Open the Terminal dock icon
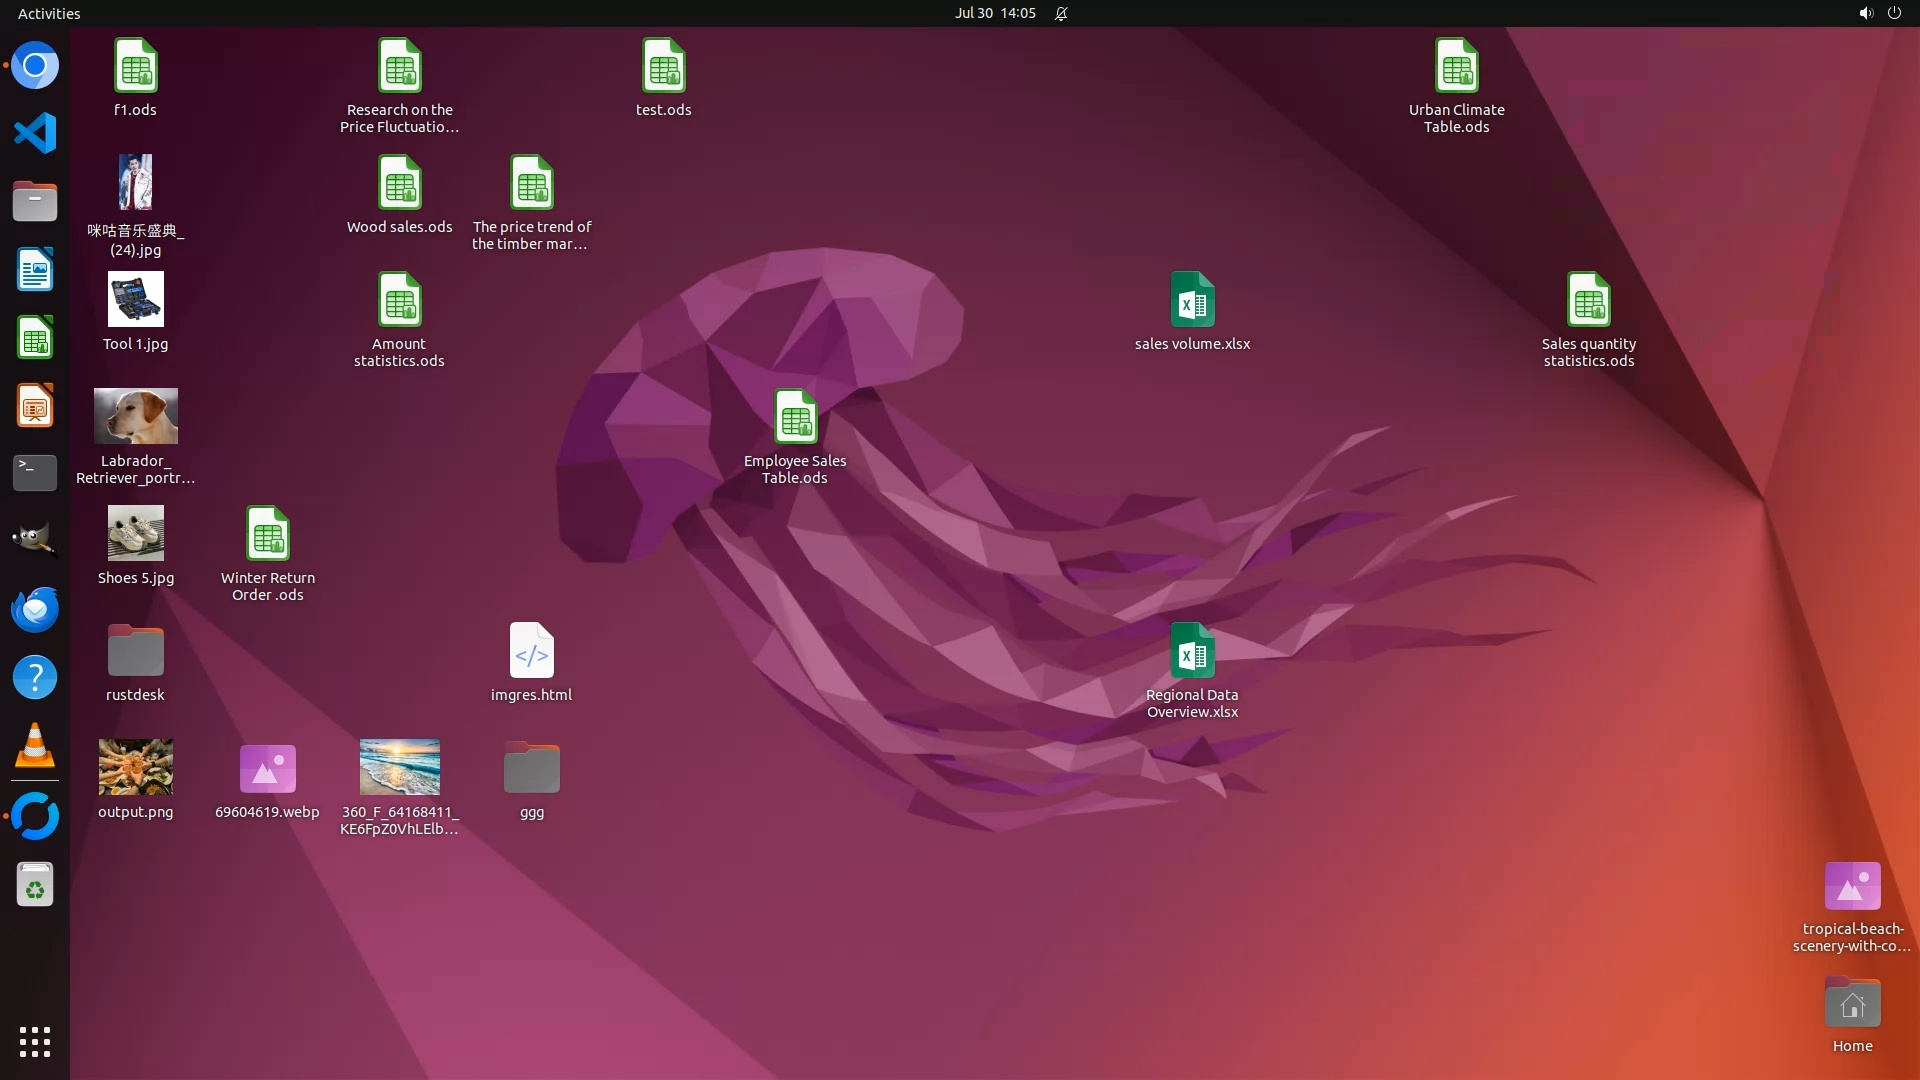Screen dimensions: 1920x1080 pos(35,473)
